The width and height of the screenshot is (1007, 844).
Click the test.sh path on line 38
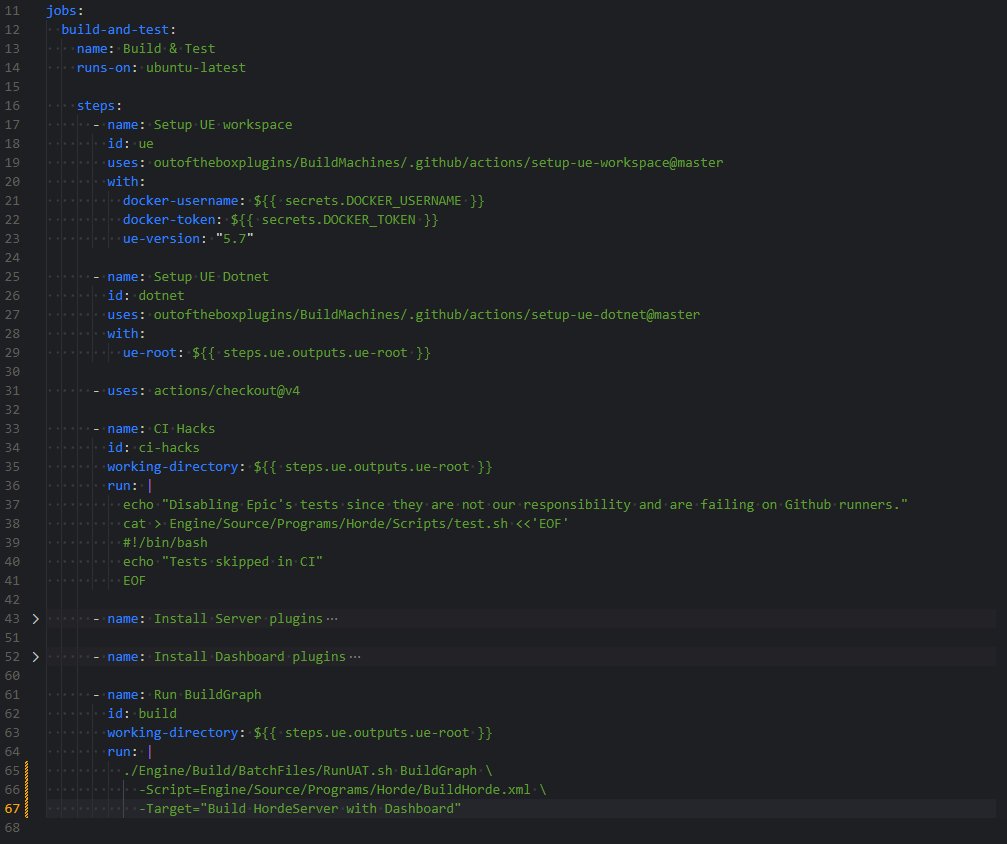coord(338,523)
